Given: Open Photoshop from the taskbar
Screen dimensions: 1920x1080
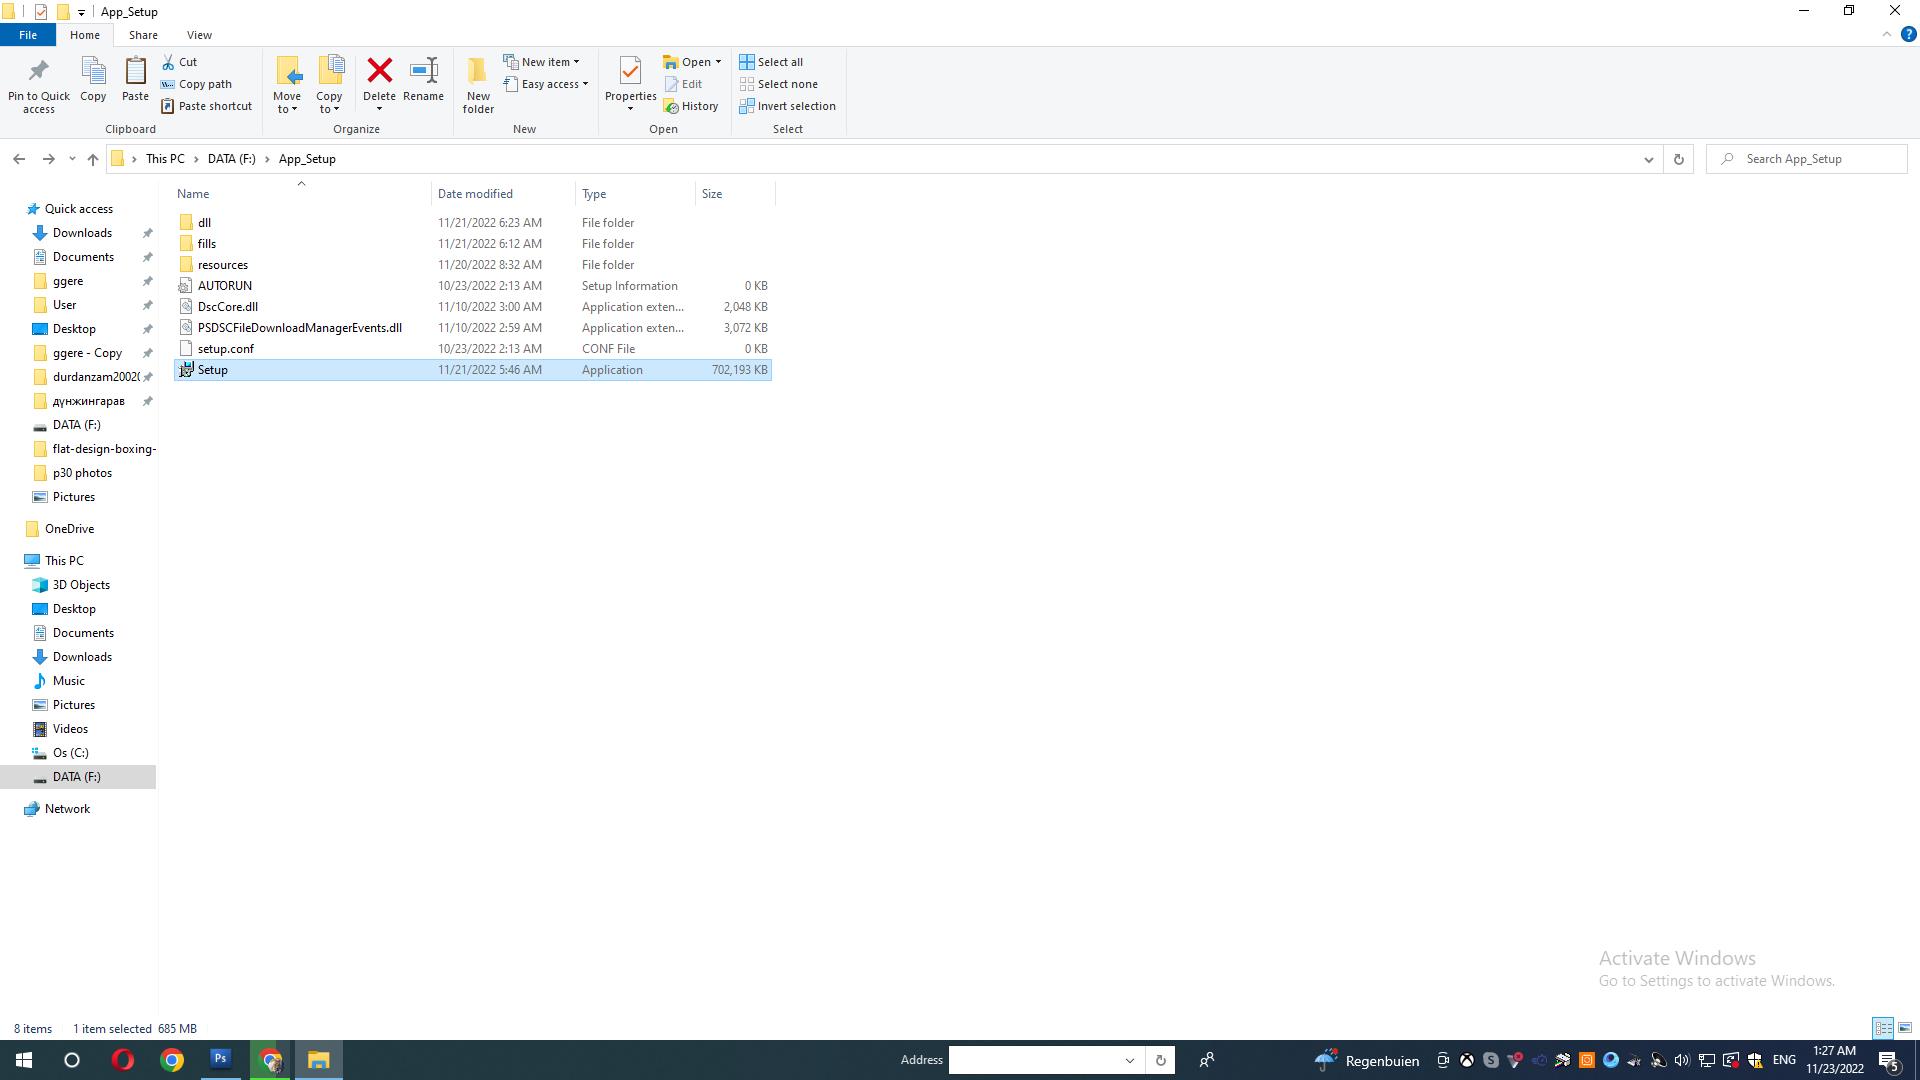Looking at the screenshot, I should (221, 1059).
